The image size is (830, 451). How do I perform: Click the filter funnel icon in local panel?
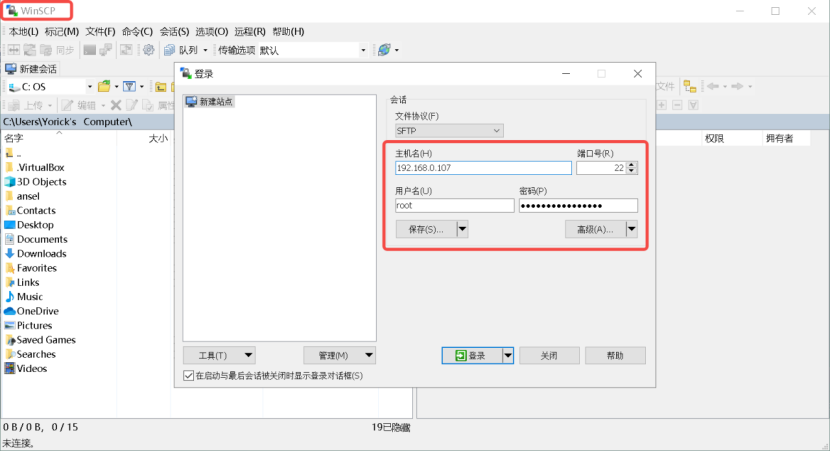click(x=129, y=86)
